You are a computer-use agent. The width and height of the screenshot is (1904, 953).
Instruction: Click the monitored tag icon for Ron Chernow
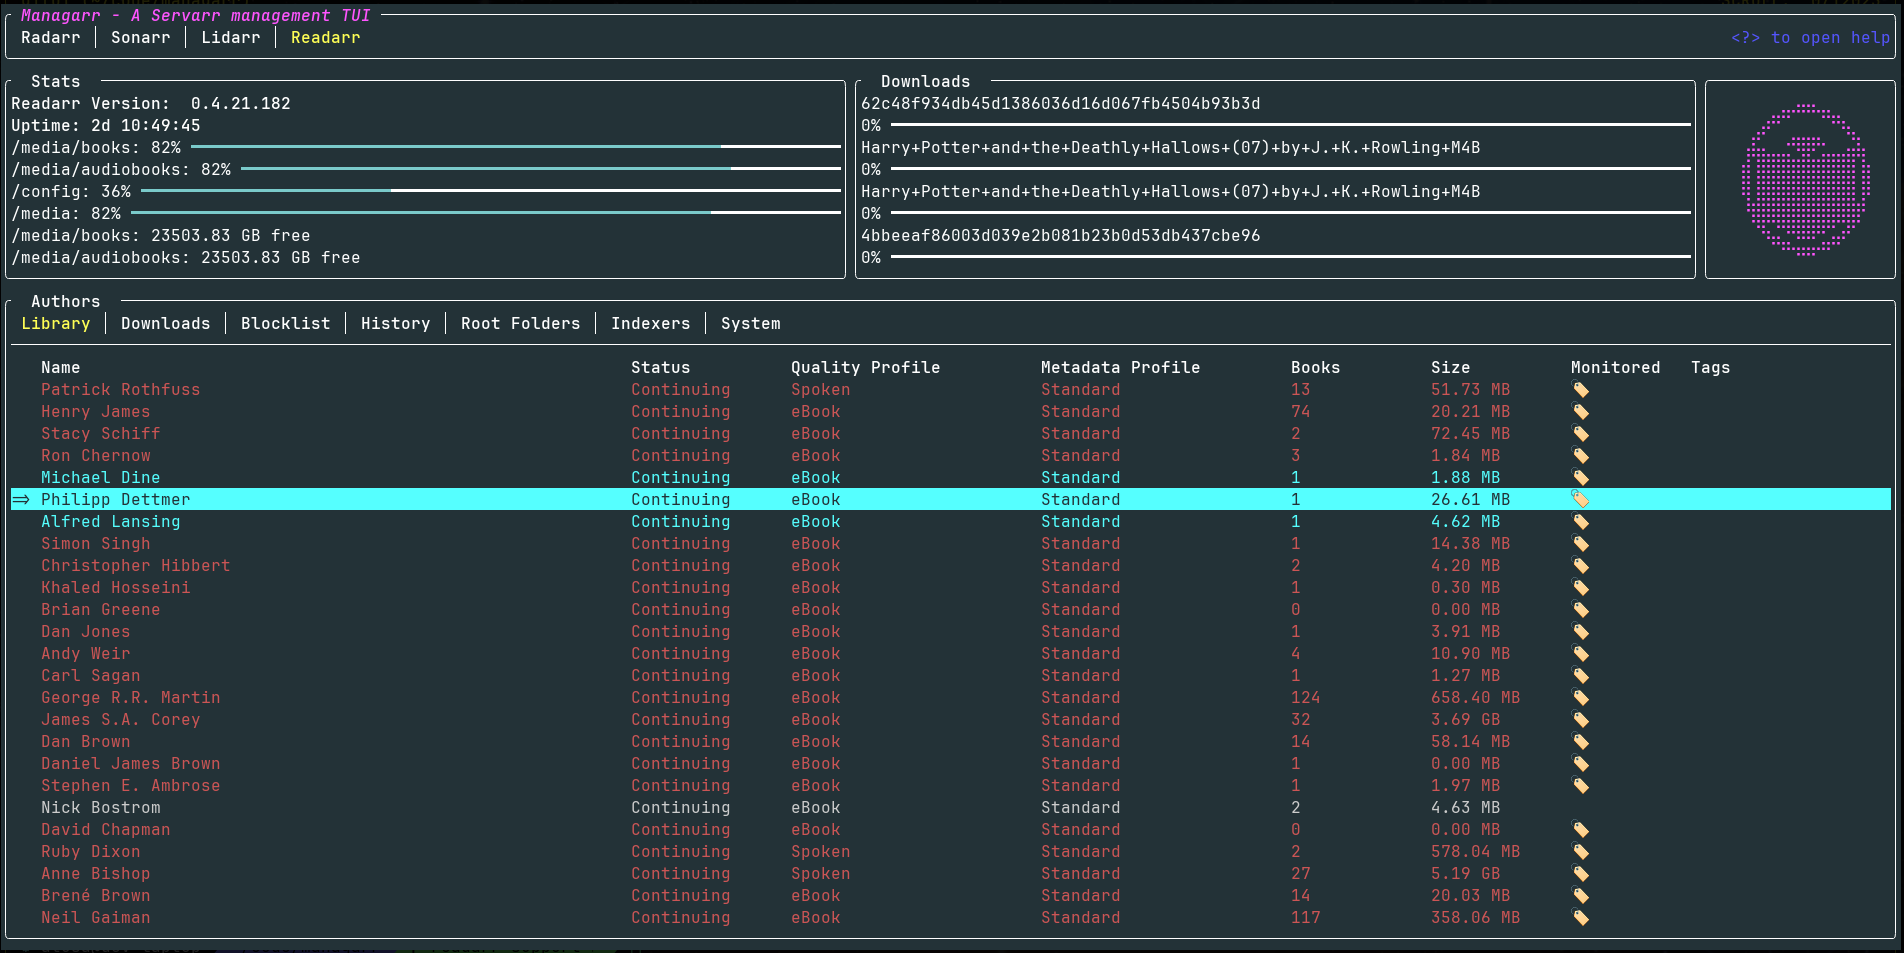pos(1580,456)
